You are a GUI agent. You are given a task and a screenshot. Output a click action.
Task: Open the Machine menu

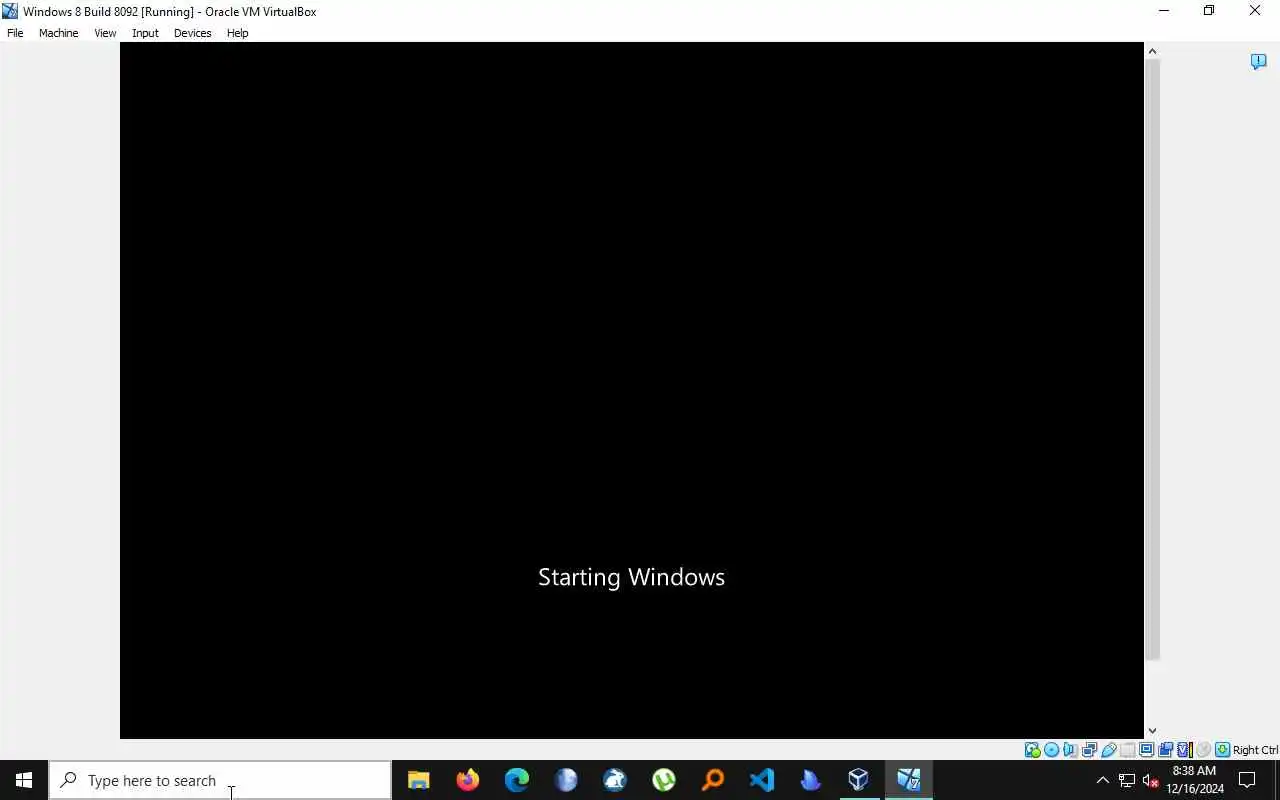click(58, 33)
